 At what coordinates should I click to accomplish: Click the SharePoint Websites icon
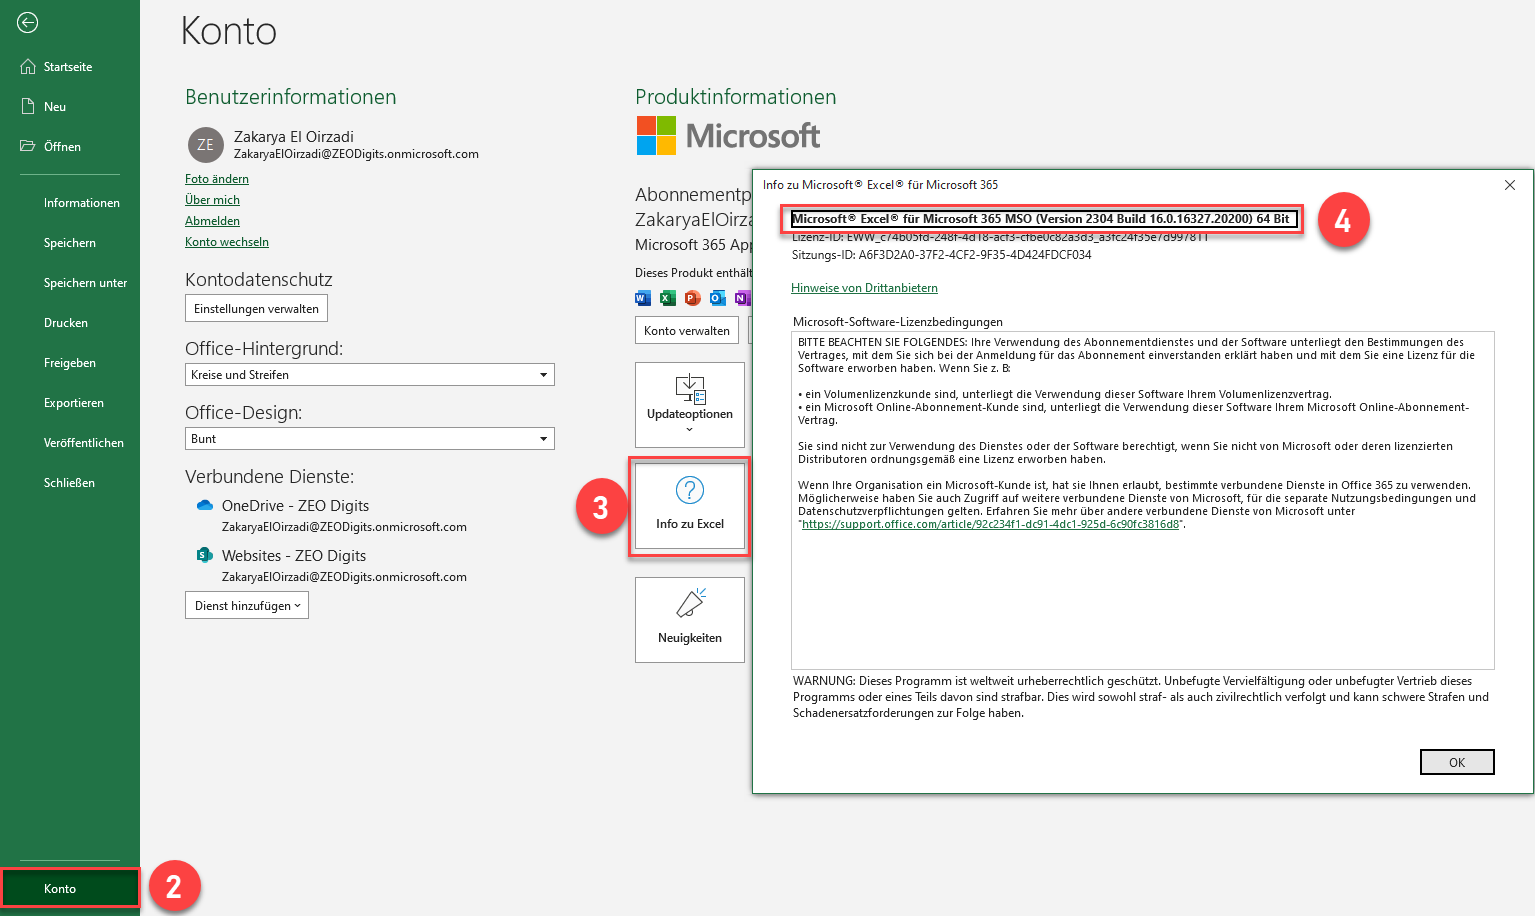205,555
